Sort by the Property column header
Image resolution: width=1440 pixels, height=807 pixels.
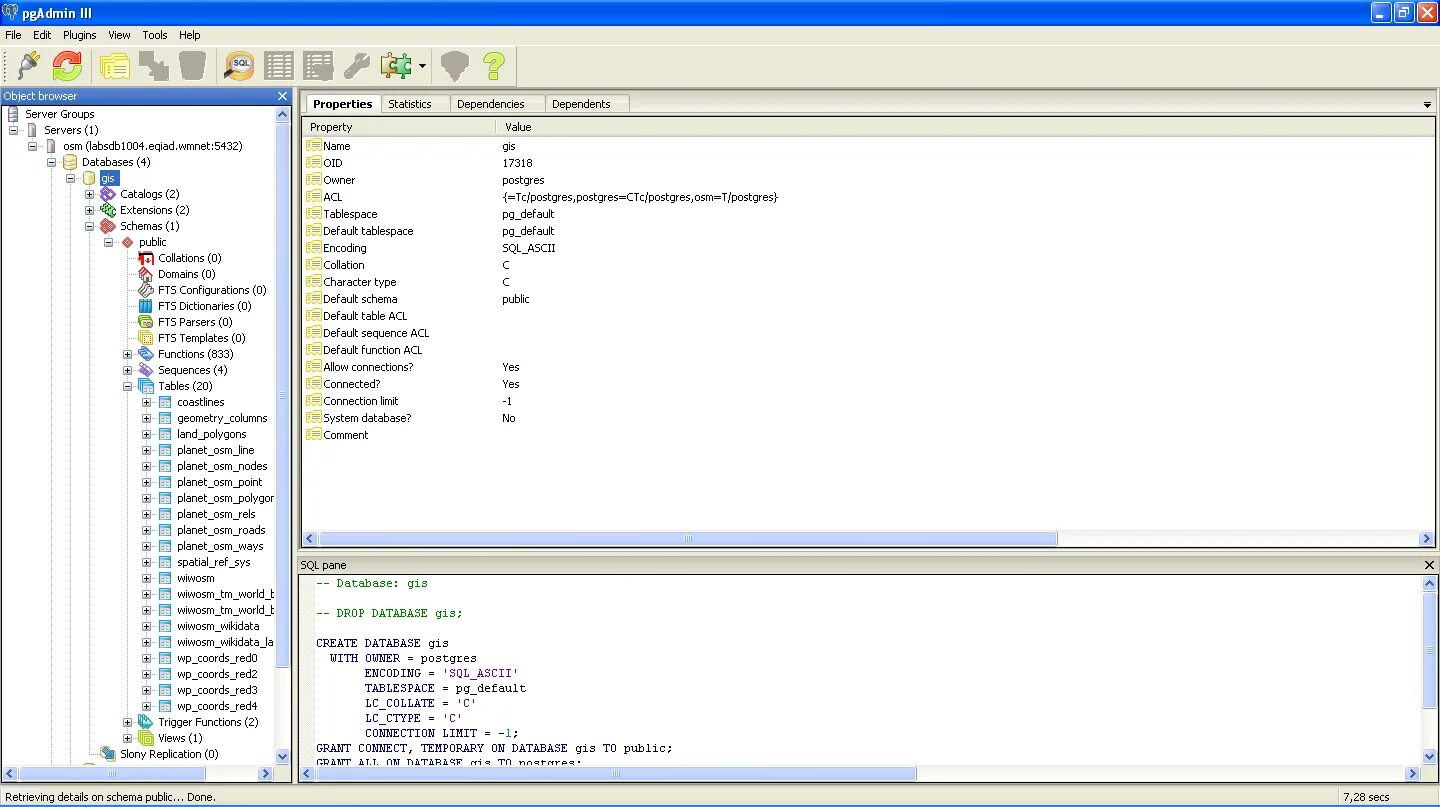click(398, 127)
